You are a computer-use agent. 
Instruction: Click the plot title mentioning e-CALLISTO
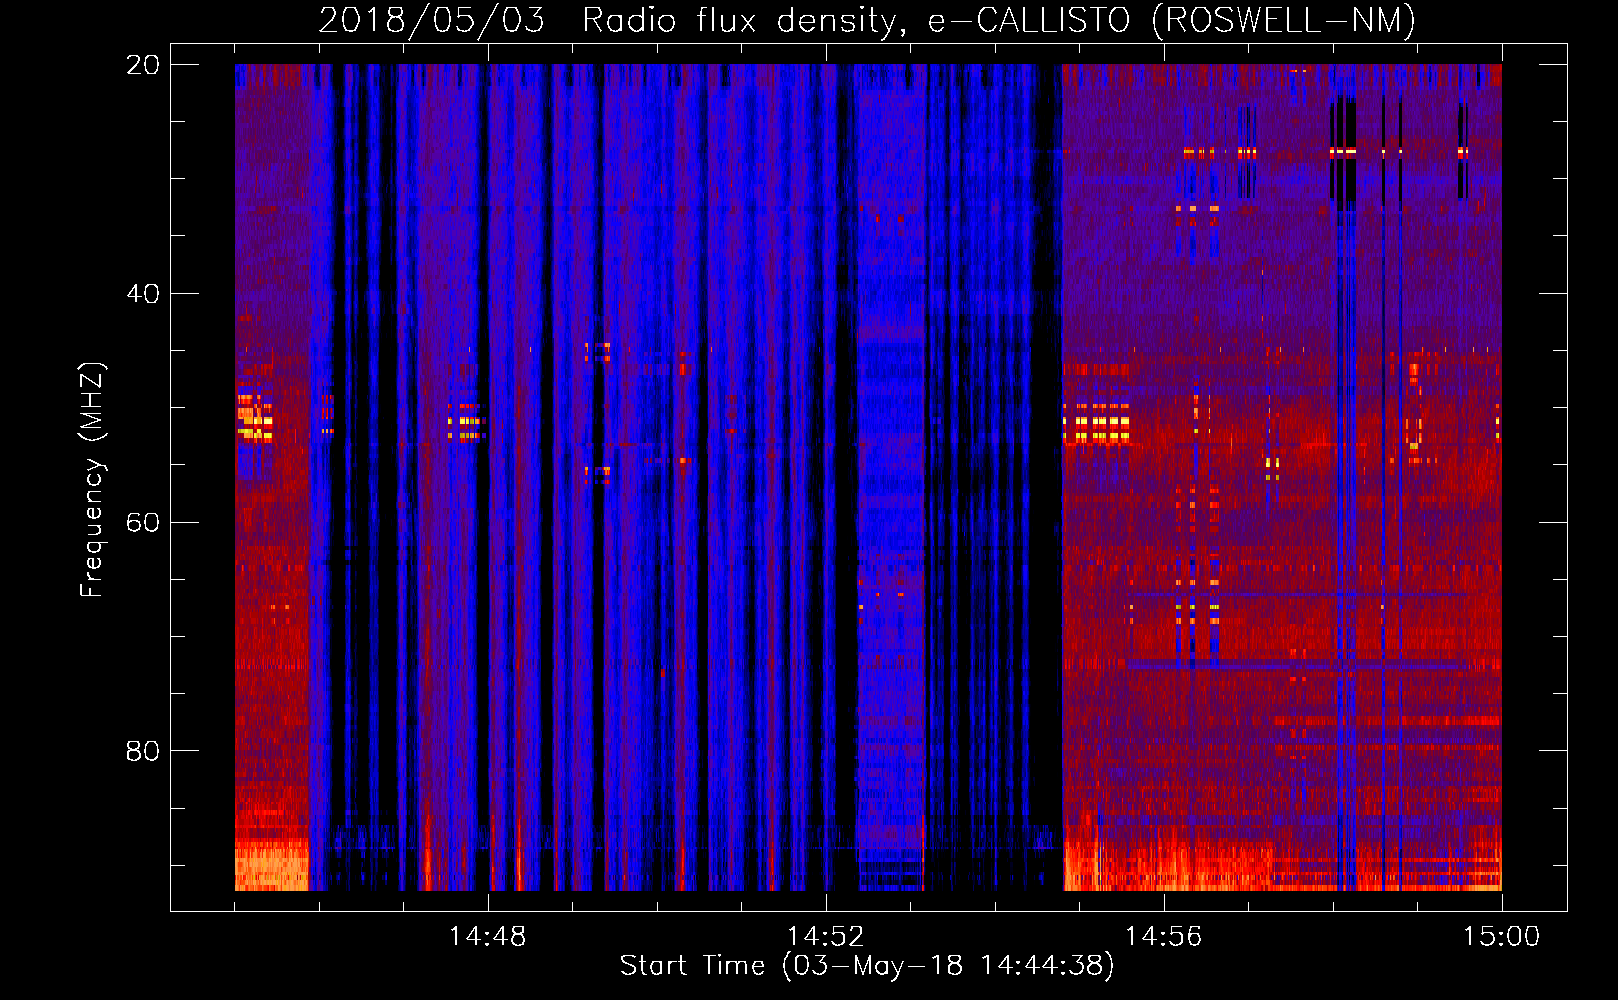tap(867, 20)
